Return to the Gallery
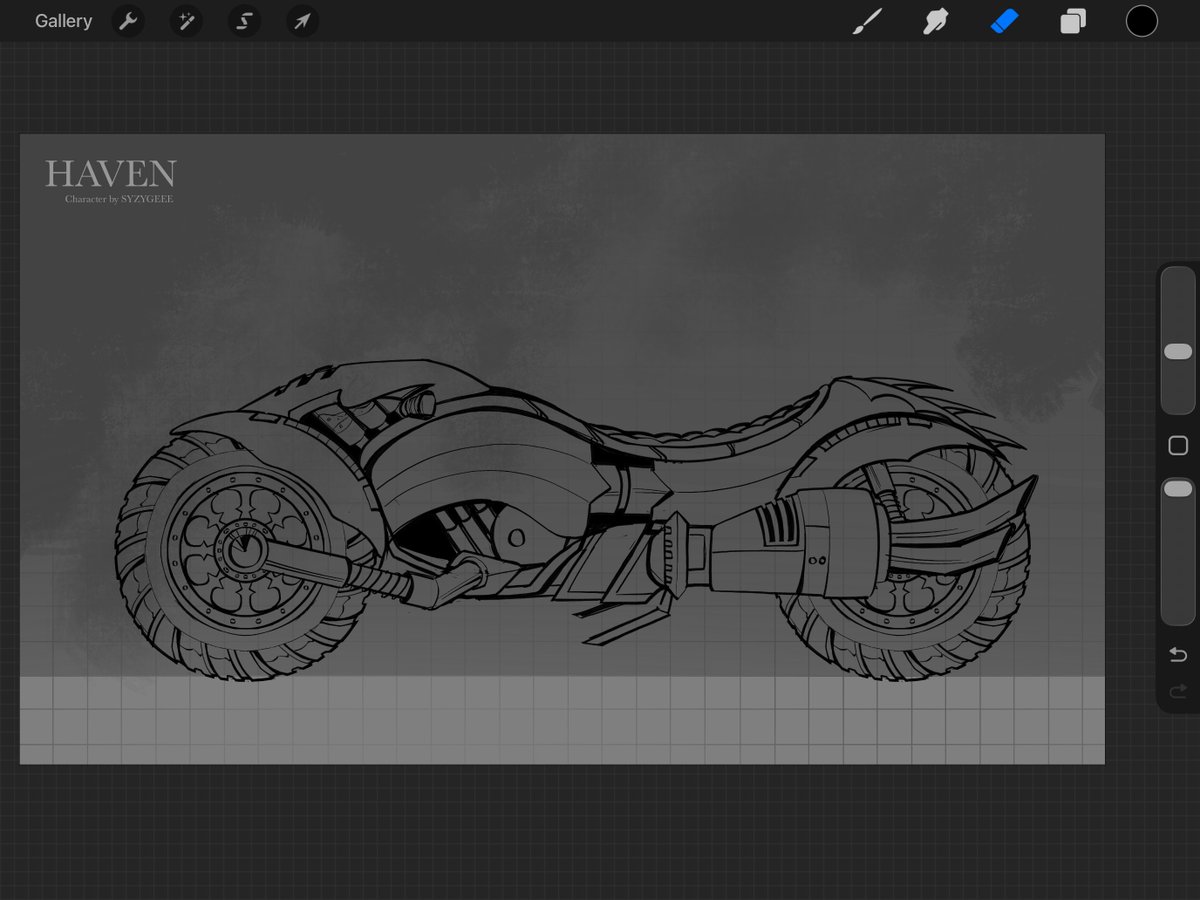The image size is (1200, 900). (x=63, y=21)
